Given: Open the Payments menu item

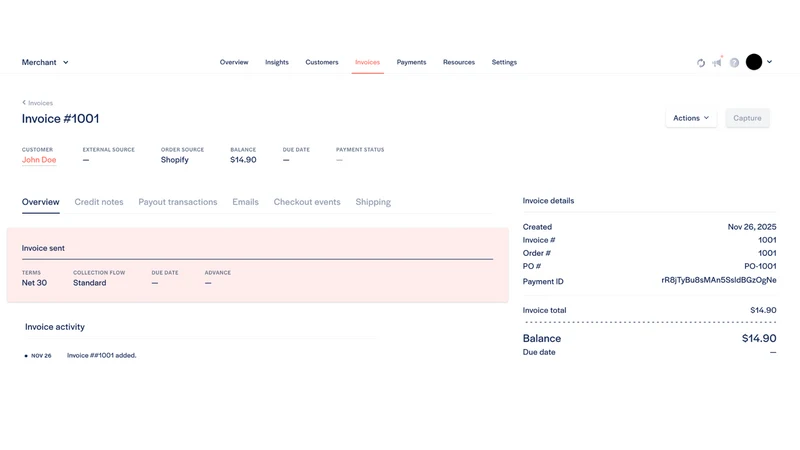Looking at the screenshot, I should 411,62.
